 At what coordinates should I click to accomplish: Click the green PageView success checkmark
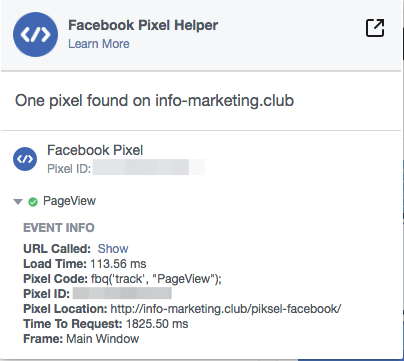click(33, 202)
